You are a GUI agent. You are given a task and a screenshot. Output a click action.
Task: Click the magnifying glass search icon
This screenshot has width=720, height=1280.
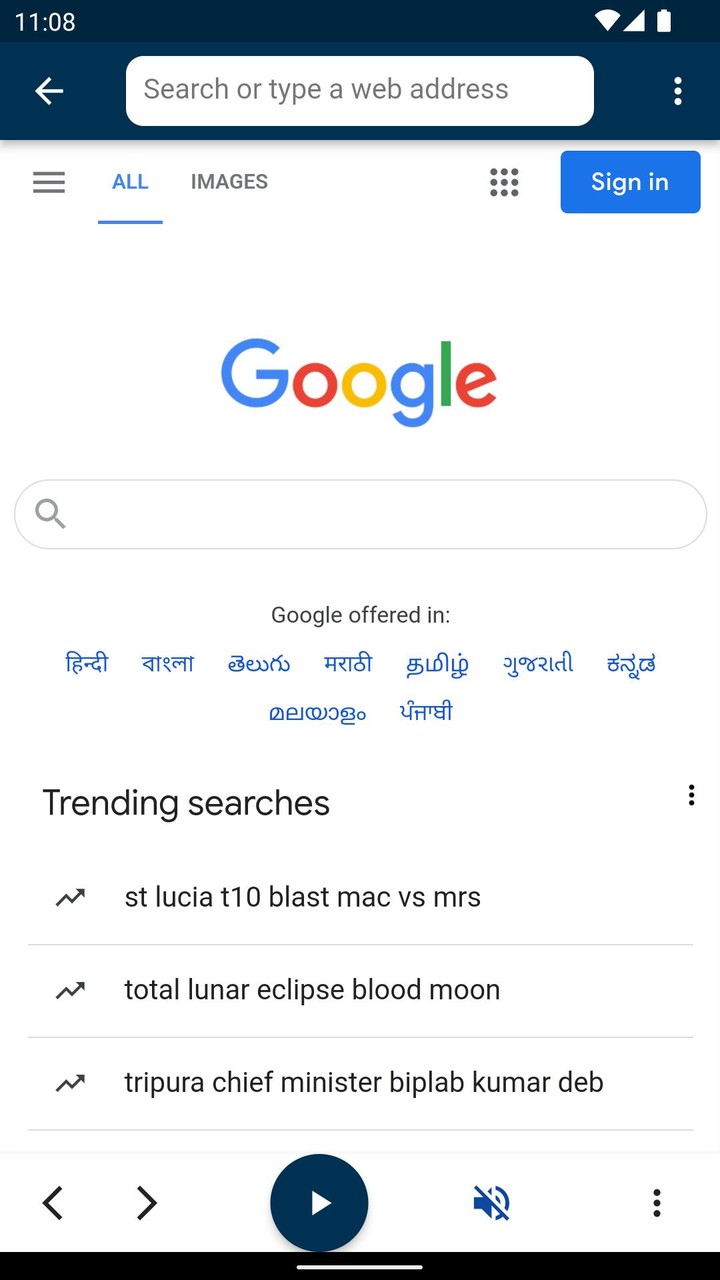point(50,514)
